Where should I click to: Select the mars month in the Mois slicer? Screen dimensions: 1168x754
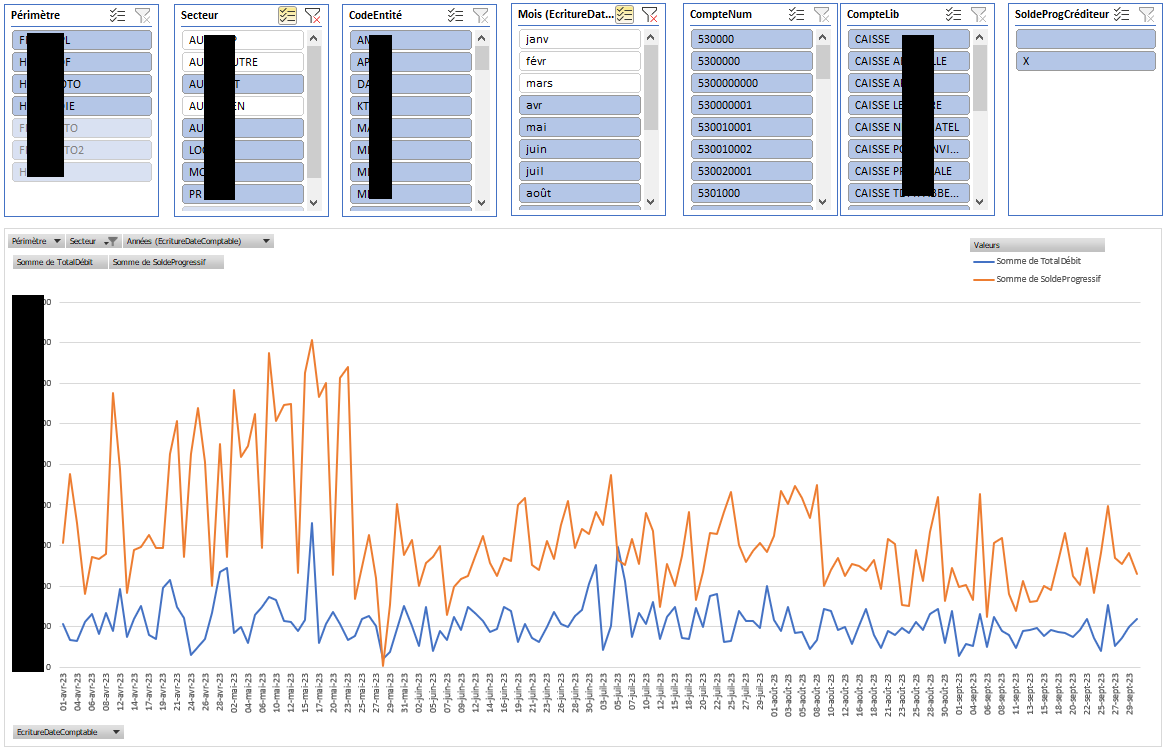[580, 83]
